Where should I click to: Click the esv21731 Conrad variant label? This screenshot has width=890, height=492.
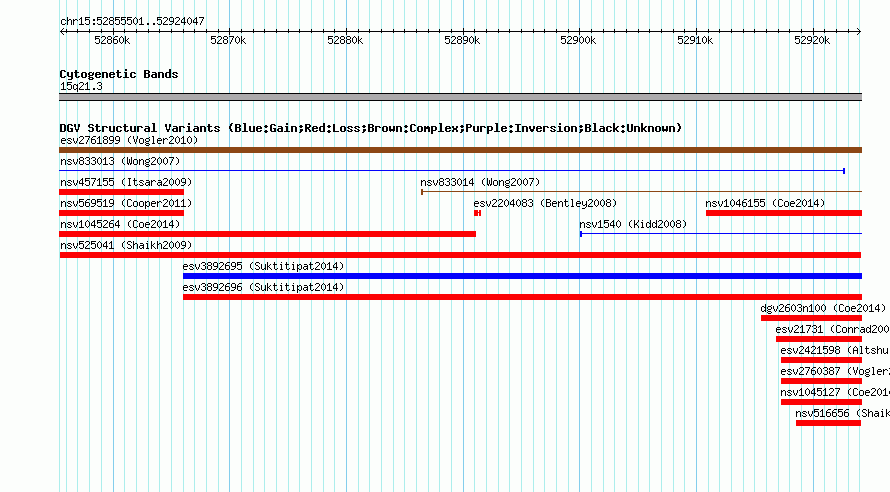(832, 329)
